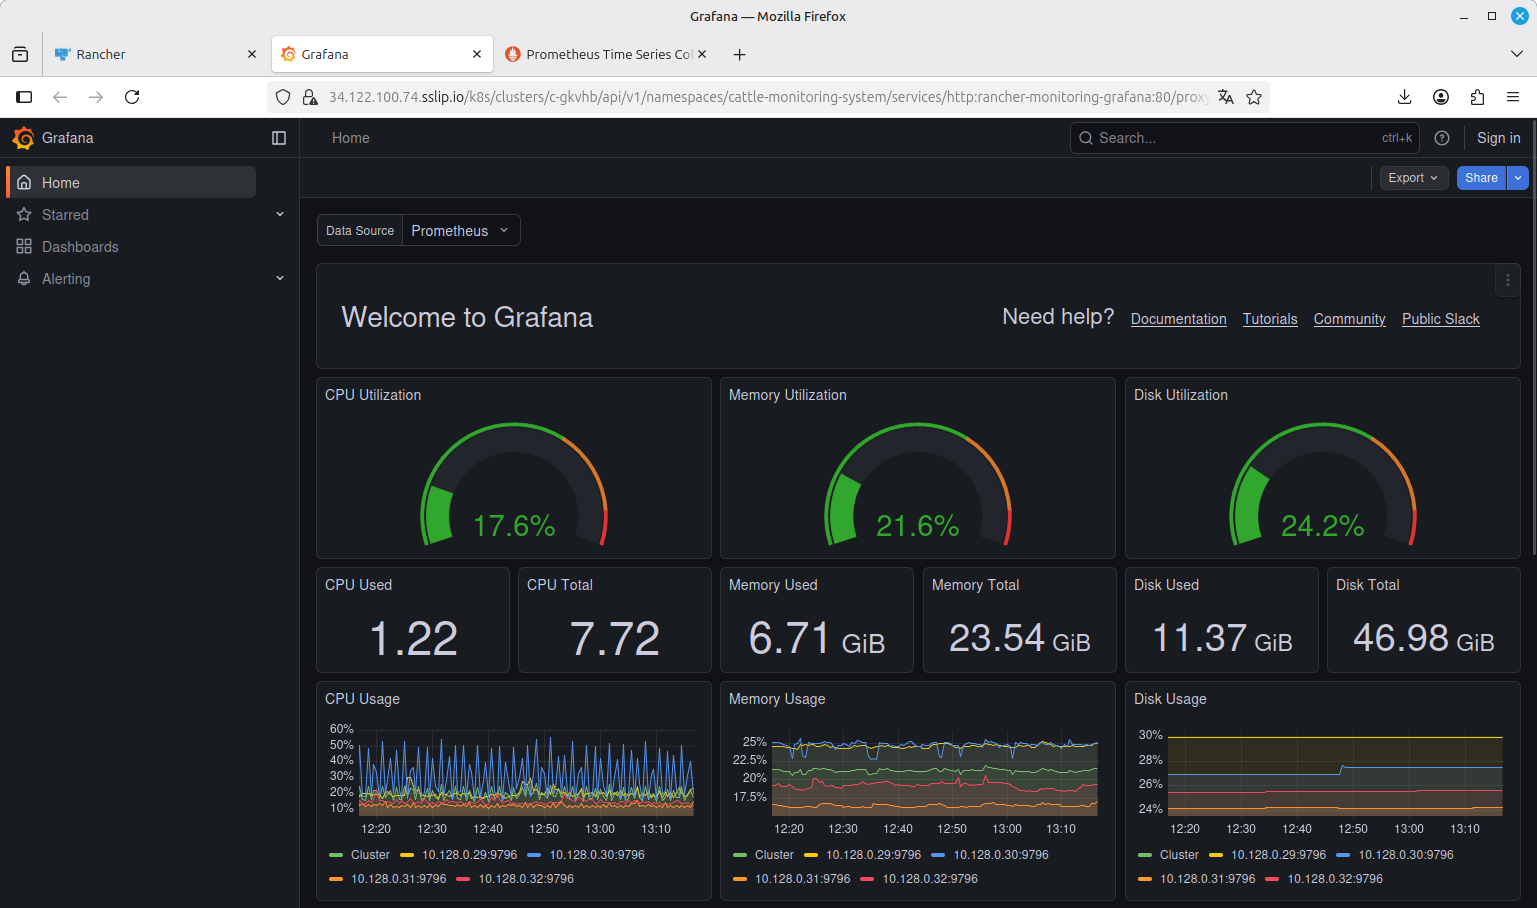Open the Prometheus data source dropdown
Viewport: 1537px width, 908px height.
[x=461, y=231]
